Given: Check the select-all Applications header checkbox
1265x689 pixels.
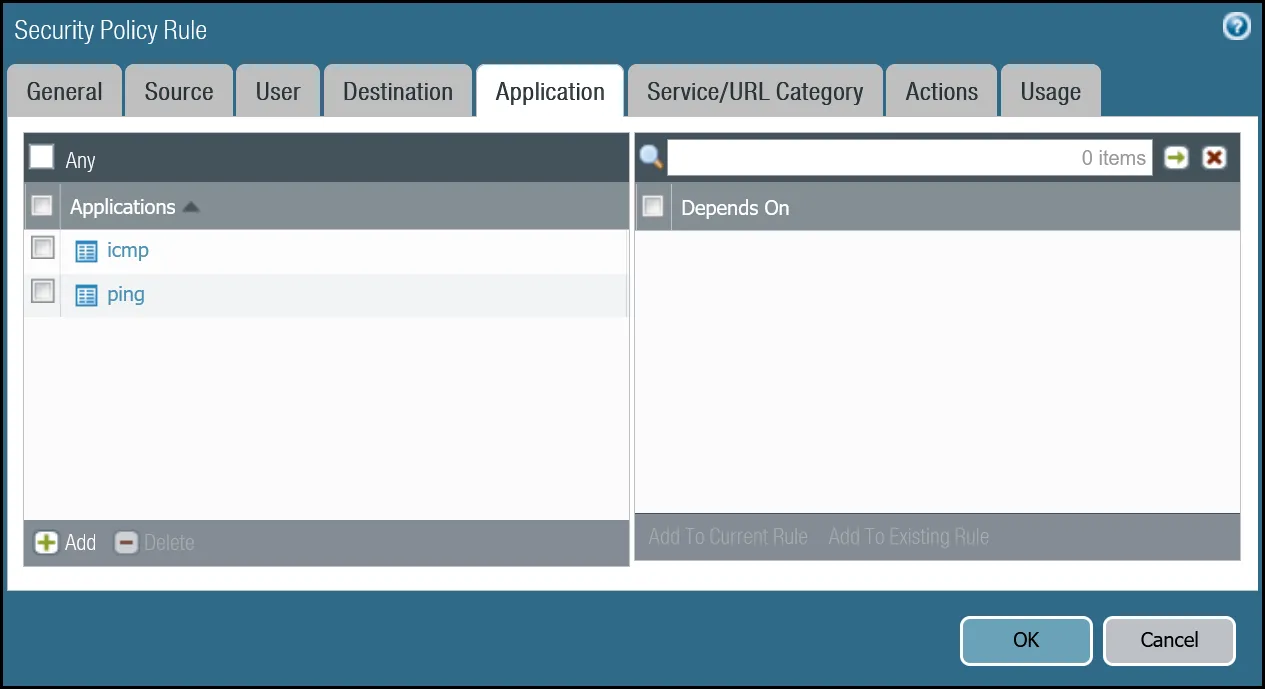Looking at the screenshot, I should click(x=42, y=204).
